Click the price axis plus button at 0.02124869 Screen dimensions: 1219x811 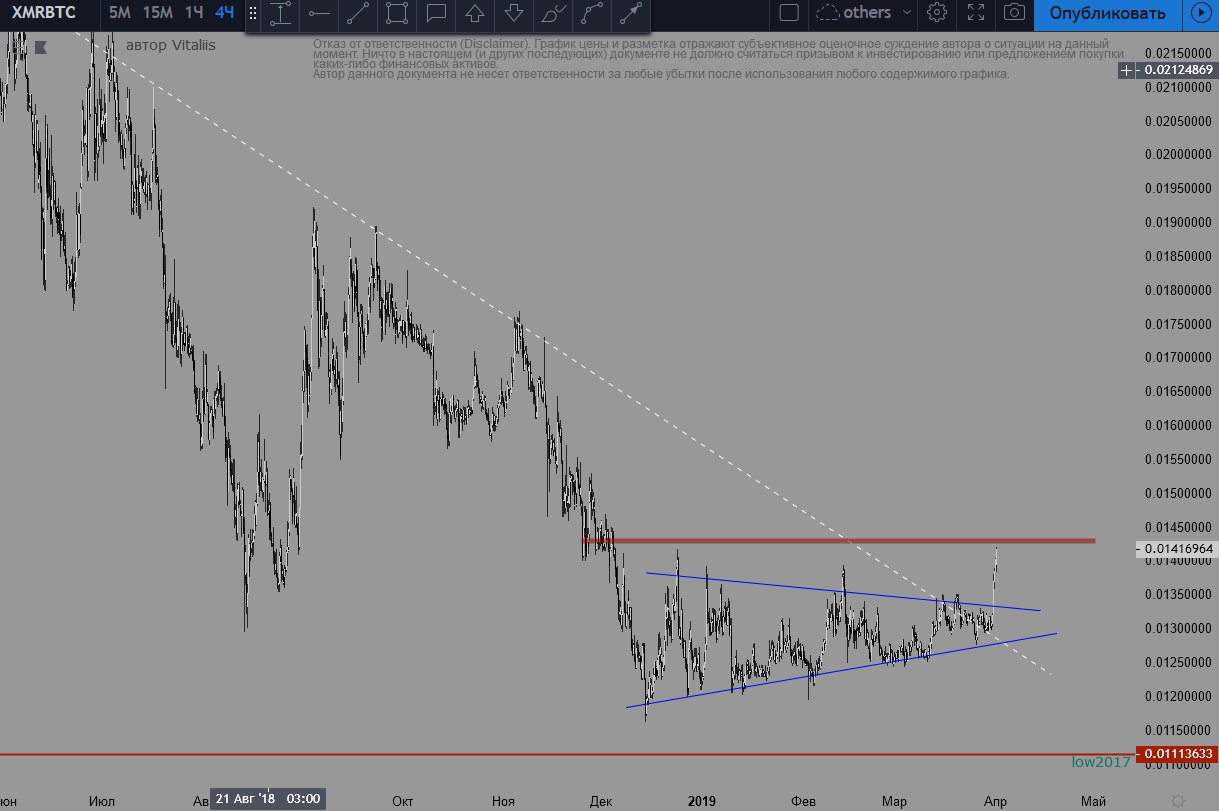click(x=1128, y=70)
